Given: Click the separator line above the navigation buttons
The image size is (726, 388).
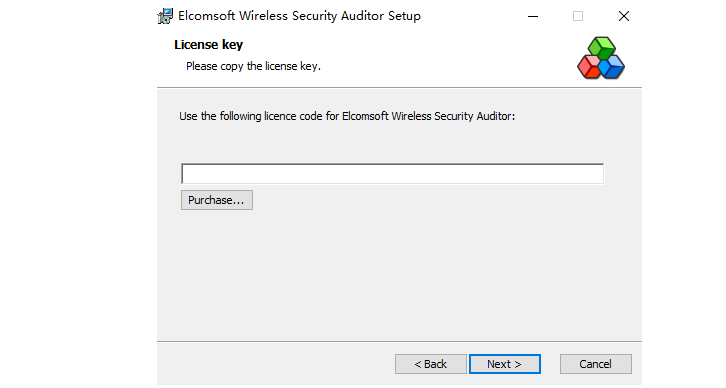Looking at the screenshot, I should pyautogui.click(x=399, y=341).
